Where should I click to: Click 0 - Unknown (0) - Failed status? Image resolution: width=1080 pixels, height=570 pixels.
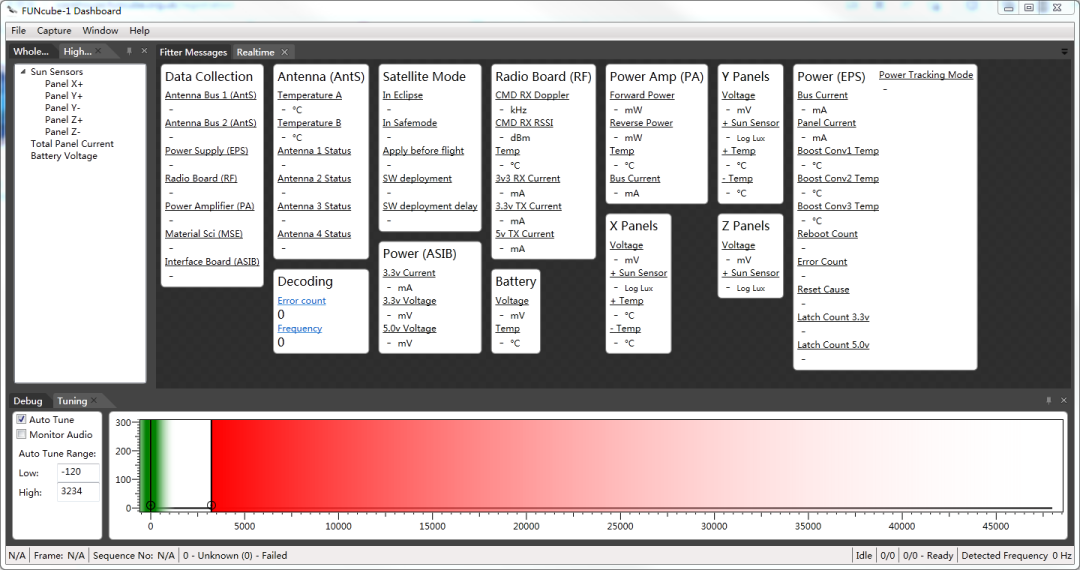coord(235,556)
